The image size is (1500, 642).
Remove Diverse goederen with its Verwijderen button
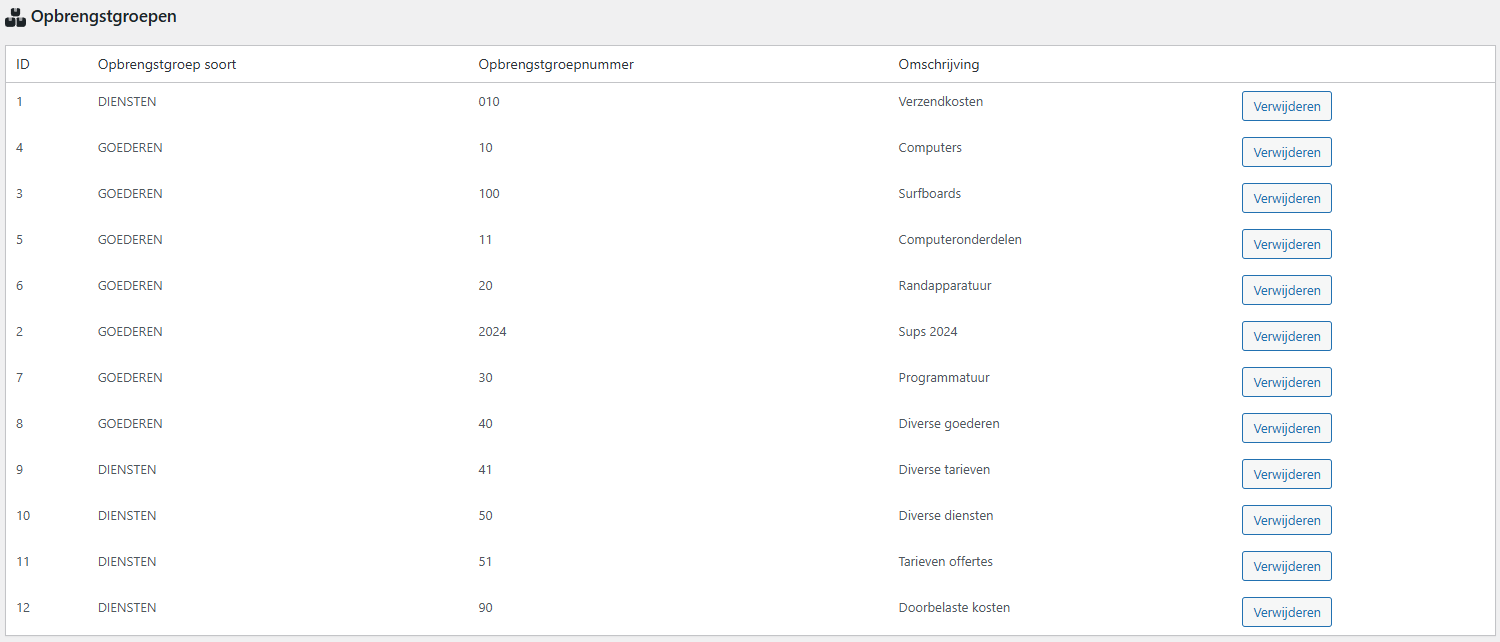[x=1286, y=428]
